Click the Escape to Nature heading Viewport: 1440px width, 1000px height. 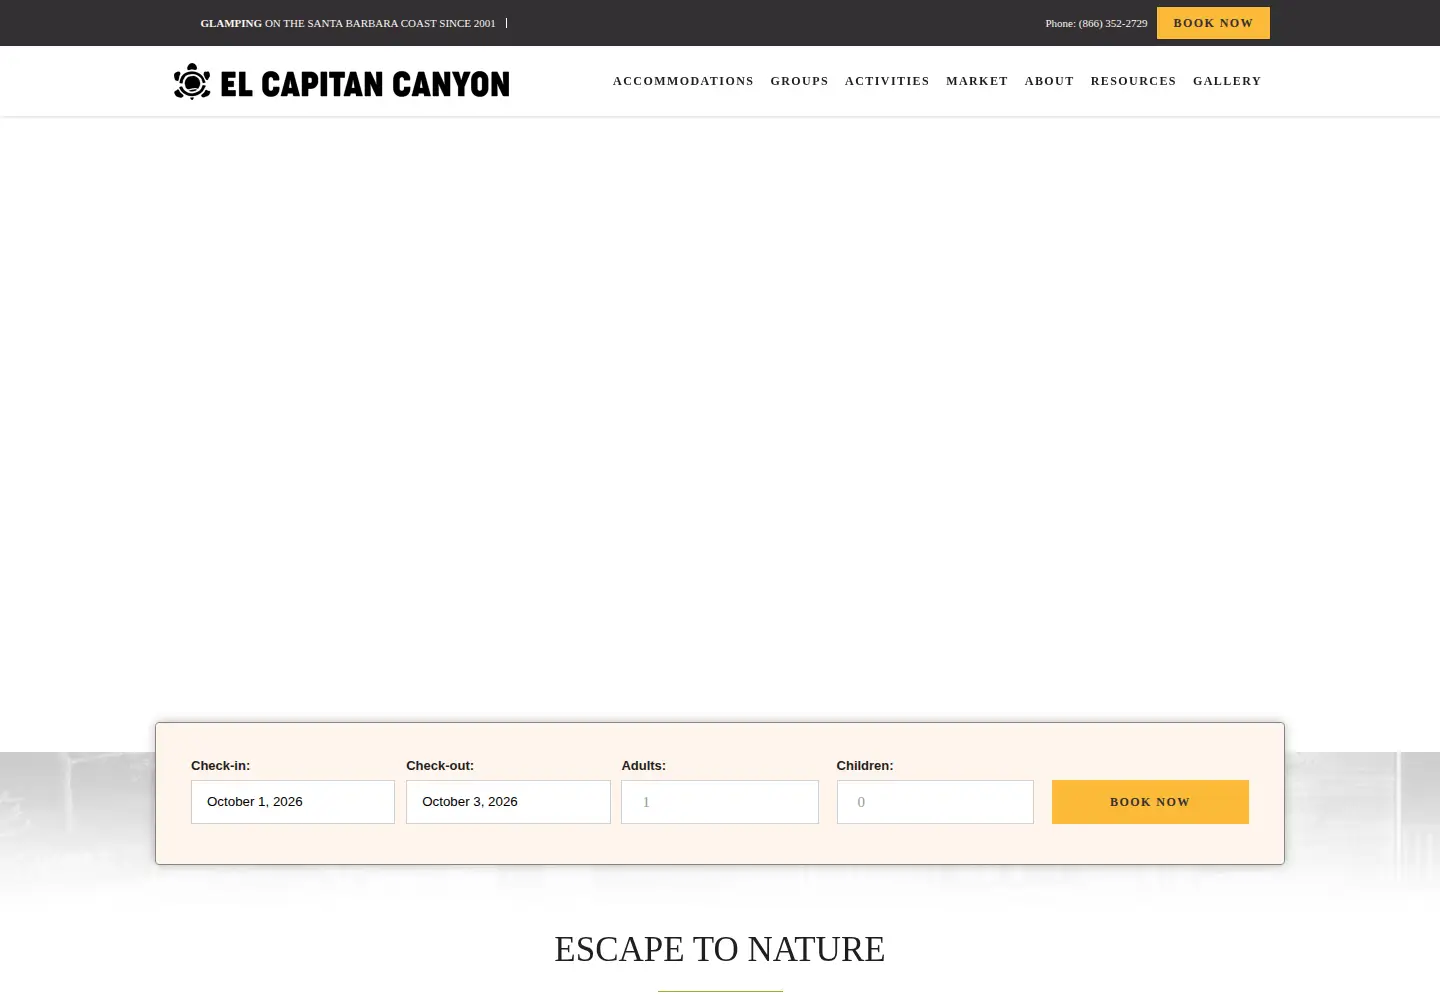pos(720,949)
